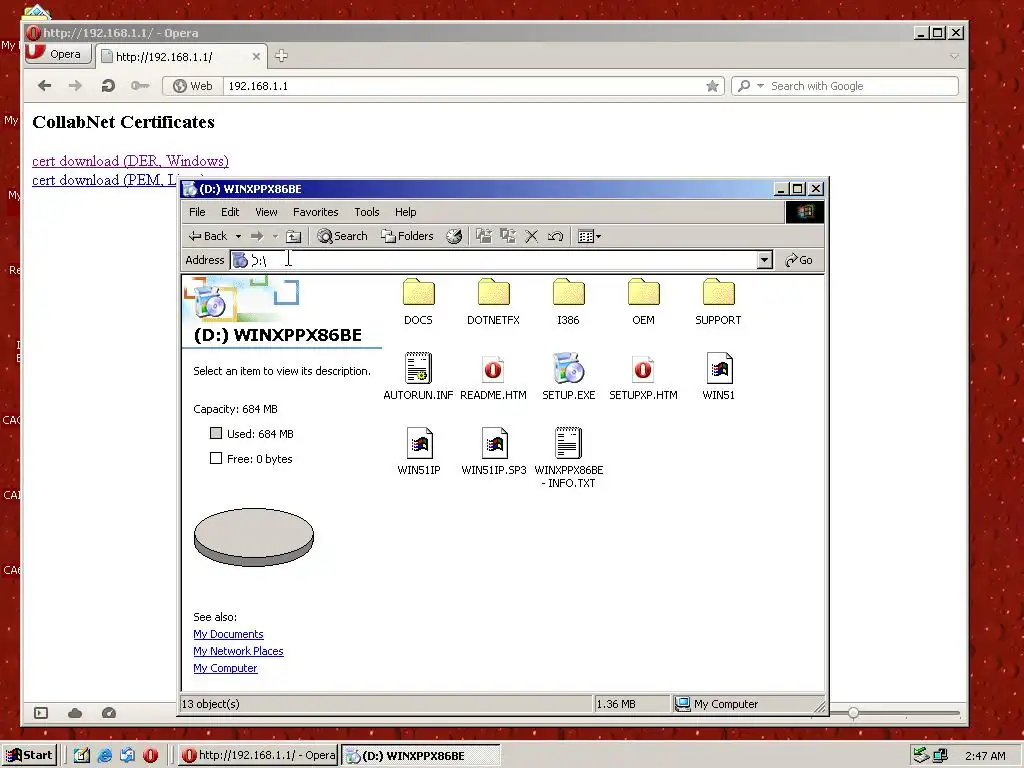
Task: Click the Copy To toolbar icon
Action: (507, 236)
